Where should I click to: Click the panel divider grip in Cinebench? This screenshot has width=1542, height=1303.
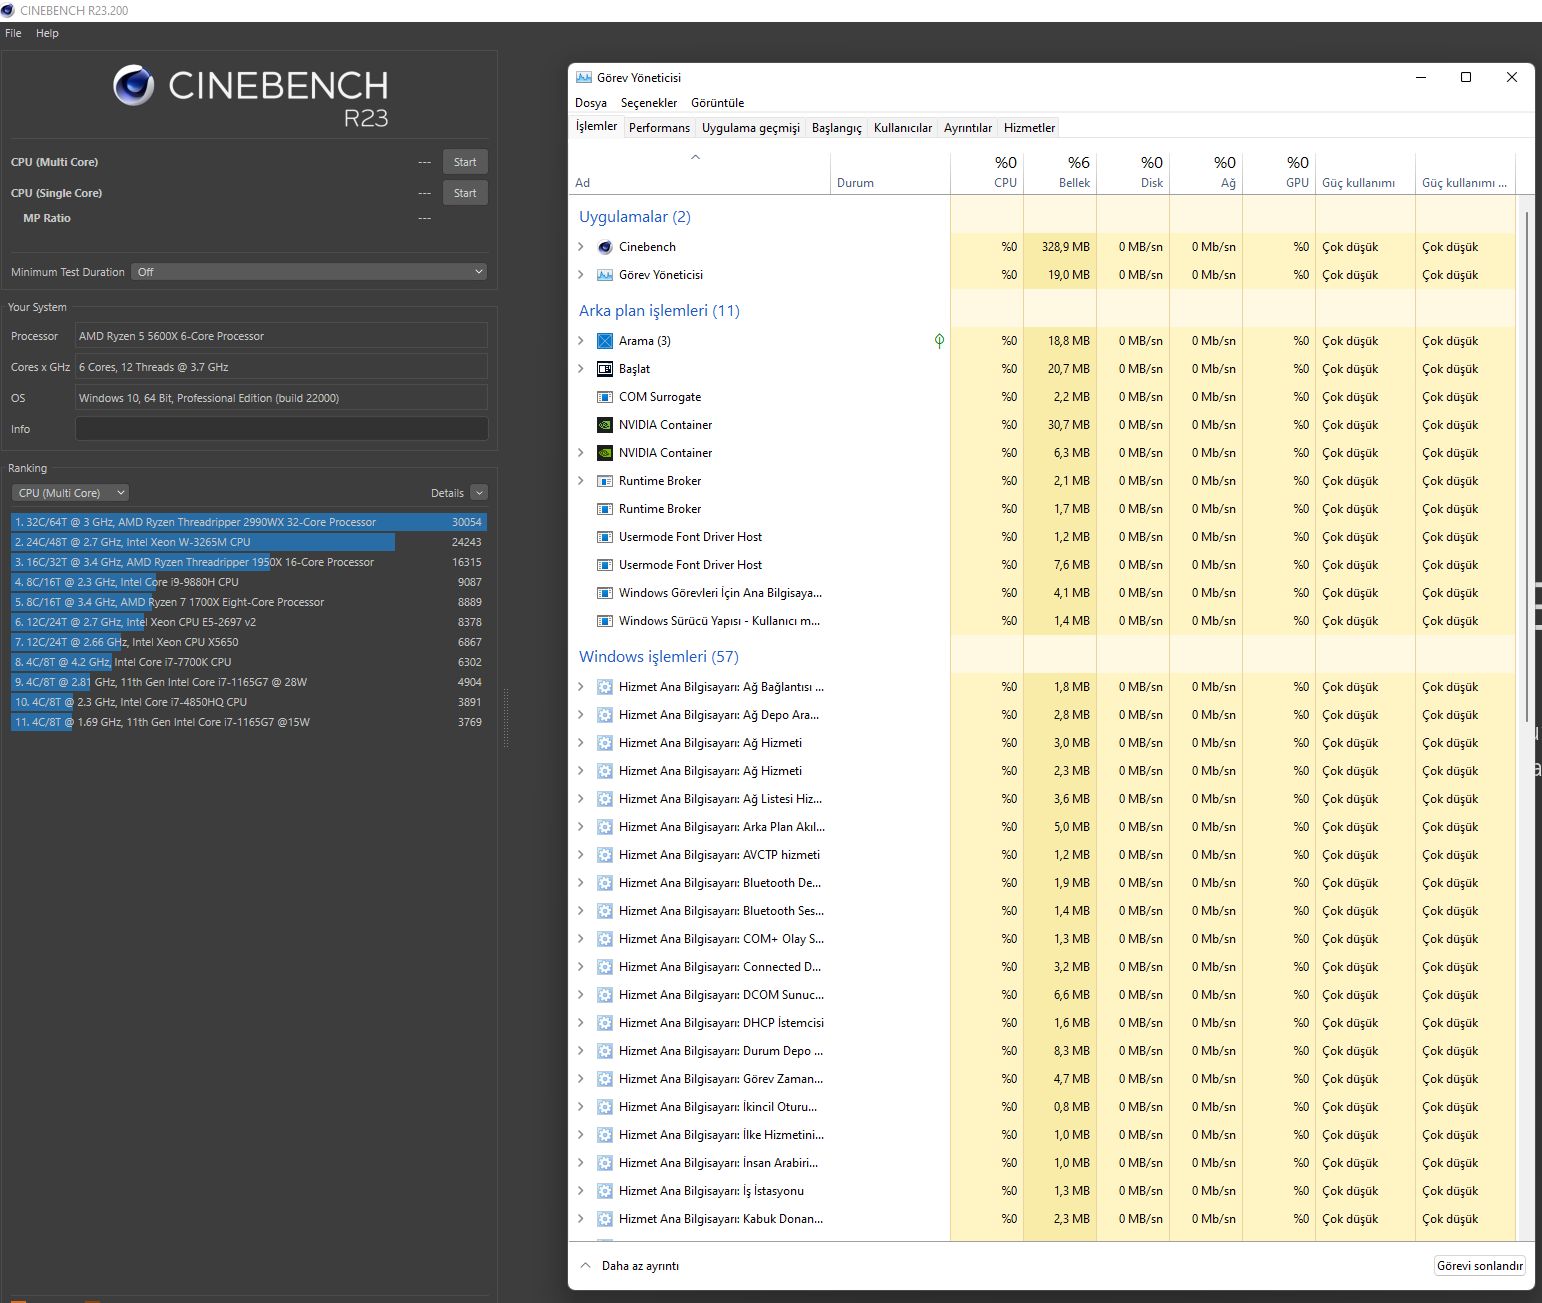506,718
